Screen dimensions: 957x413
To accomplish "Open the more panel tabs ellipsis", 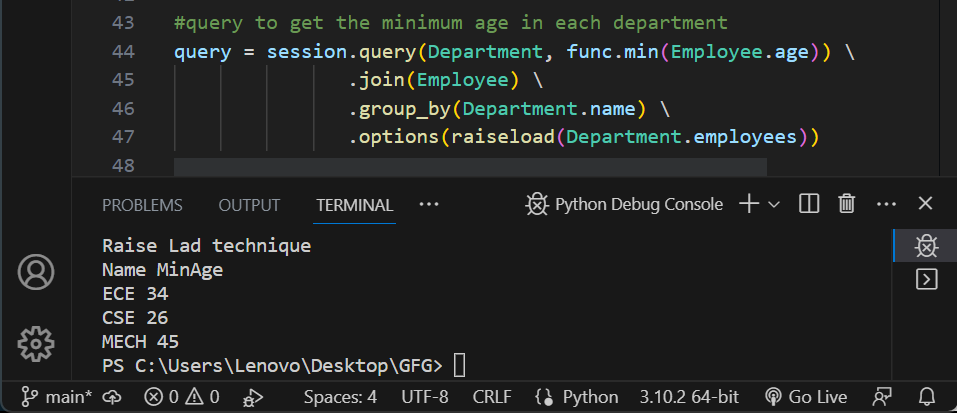I will click(x=429, y=204).
